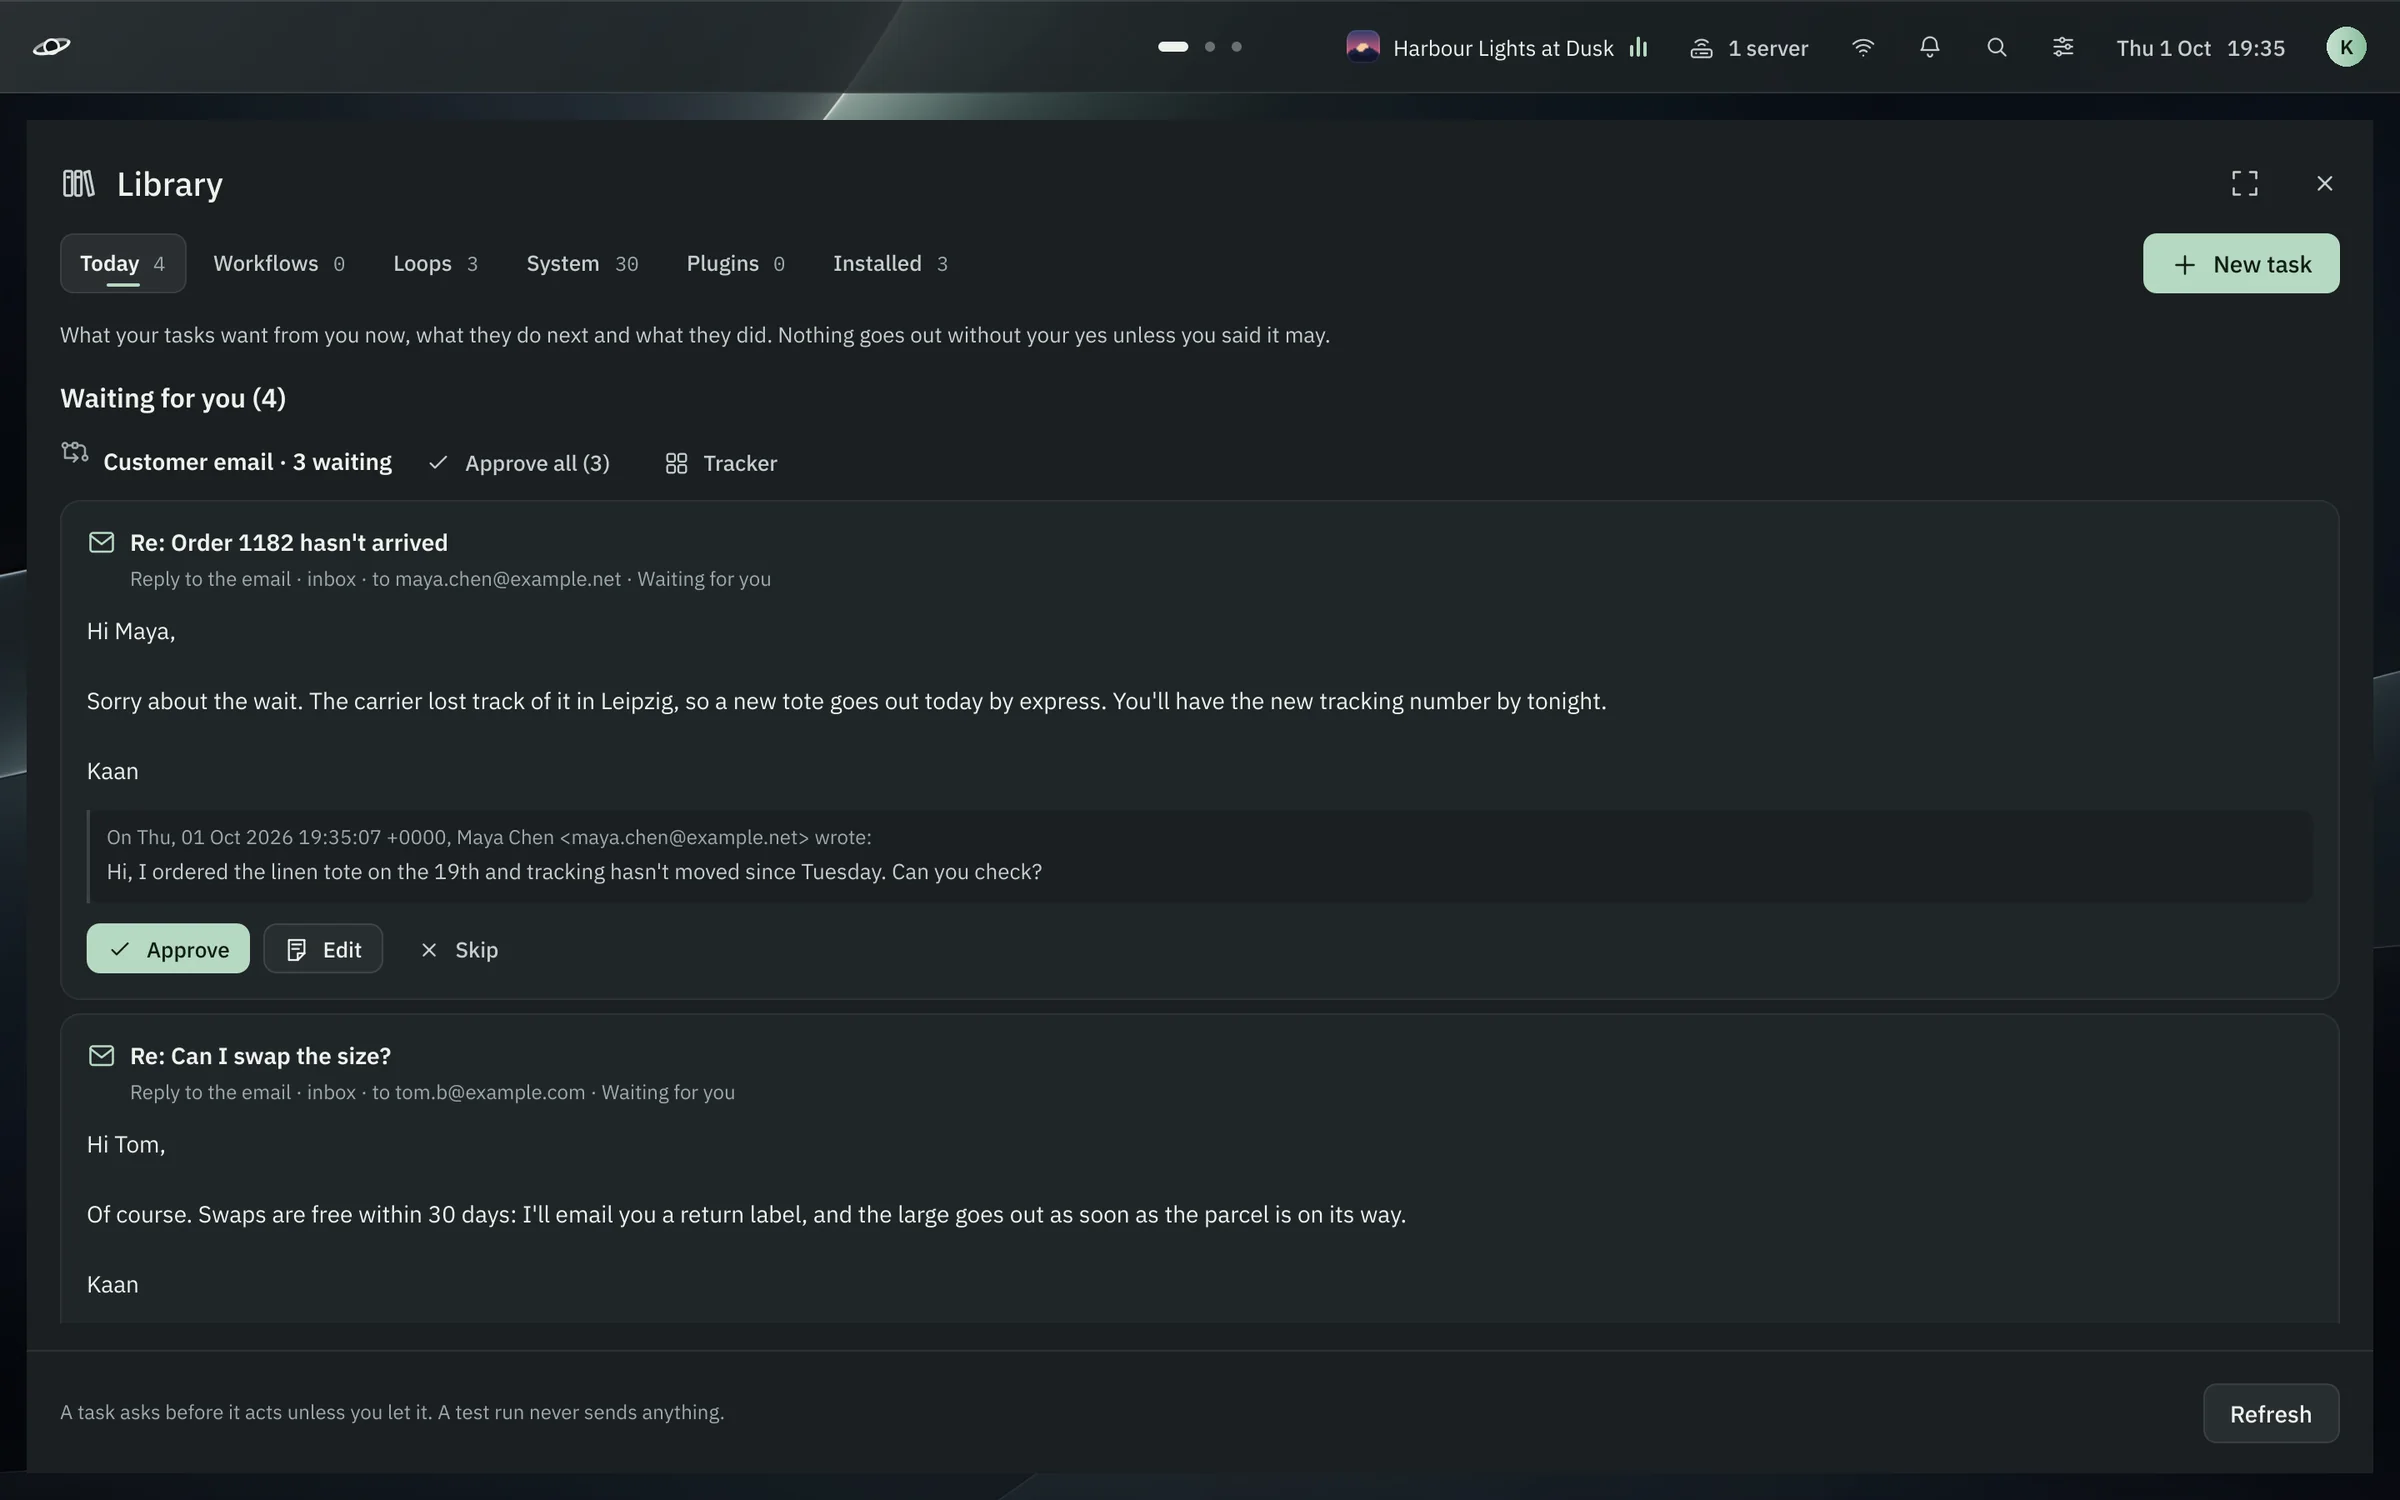Click the Wi-Fi status icon
Screen dimensions: 2400x1500
point(1862,47)
